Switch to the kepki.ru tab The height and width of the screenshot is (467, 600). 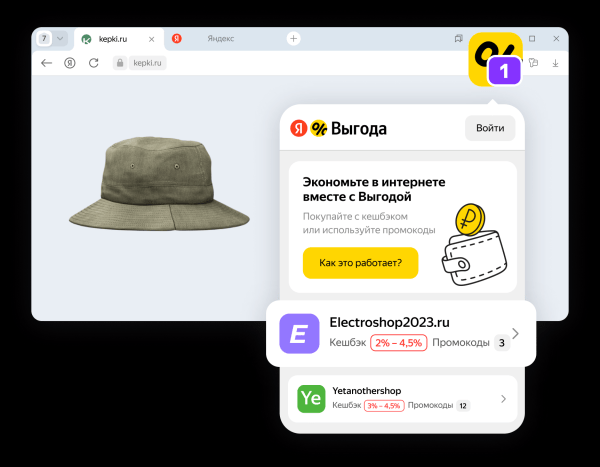(x=112, y=39)
